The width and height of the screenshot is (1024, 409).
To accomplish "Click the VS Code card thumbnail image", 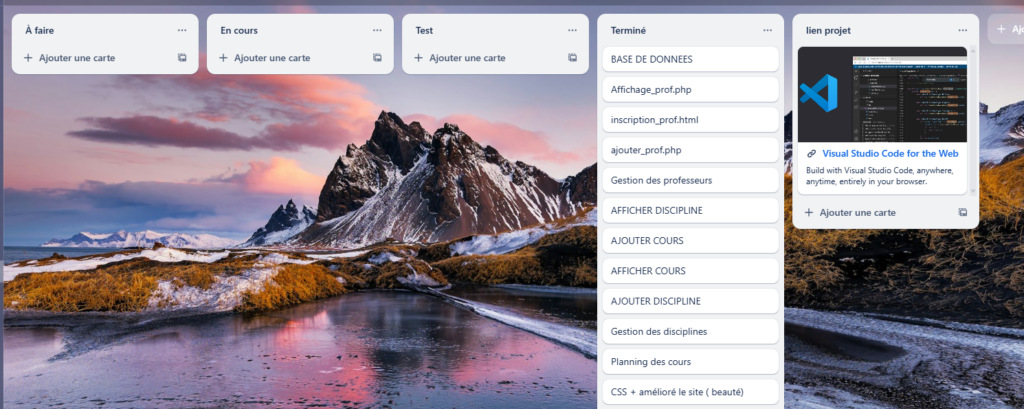I will pyautogui.click(x=882, y=93).
